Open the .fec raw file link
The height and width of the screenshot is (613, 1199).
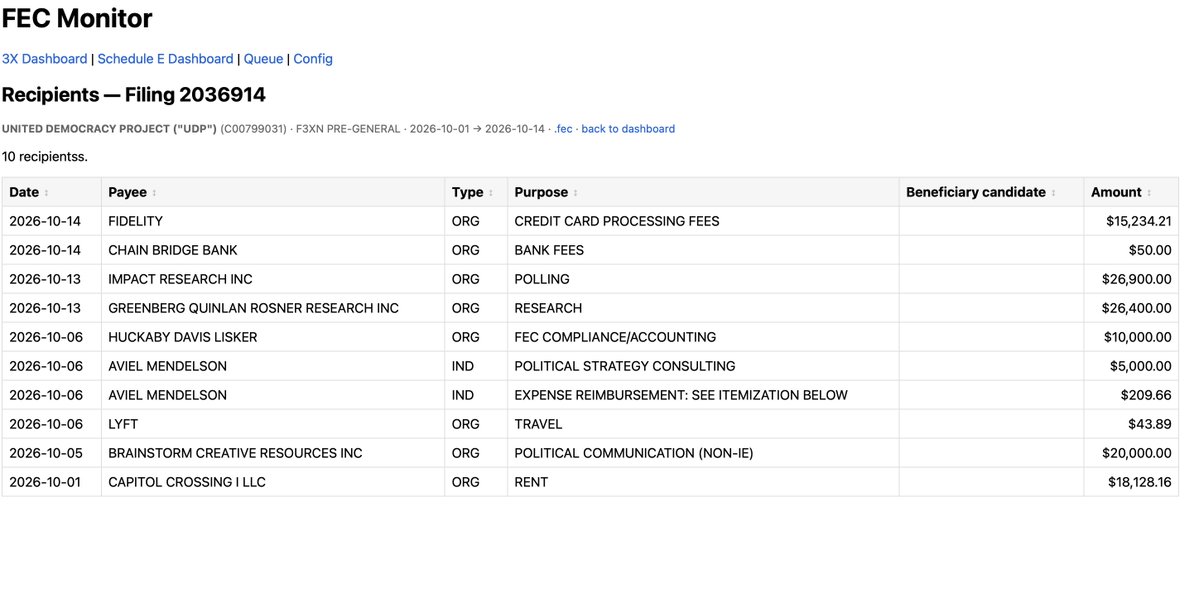pos(563,128)
